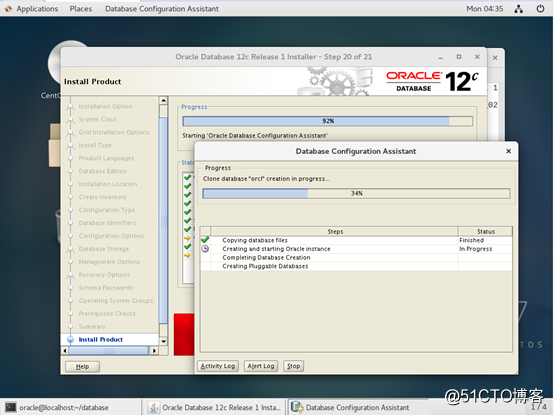The width and height of the screenshot is (554, 415).
Task: Select Install Type step in sidebar
Action: [95, 145]
